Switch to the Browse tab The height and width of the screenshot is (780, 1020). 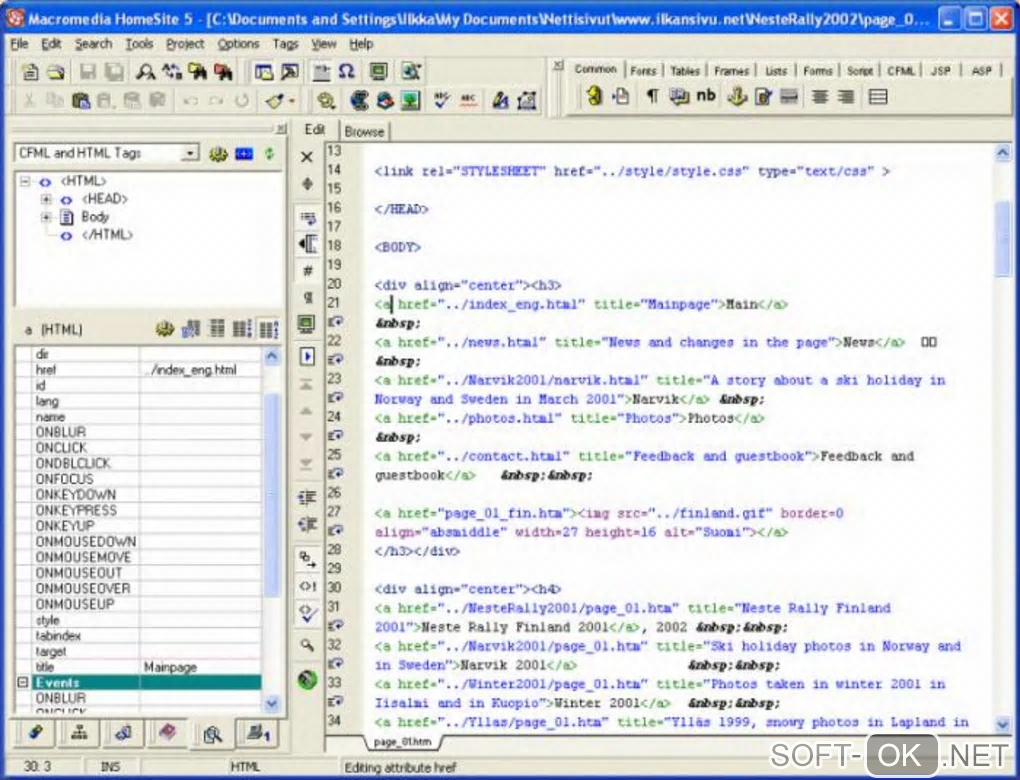(364, 131)
